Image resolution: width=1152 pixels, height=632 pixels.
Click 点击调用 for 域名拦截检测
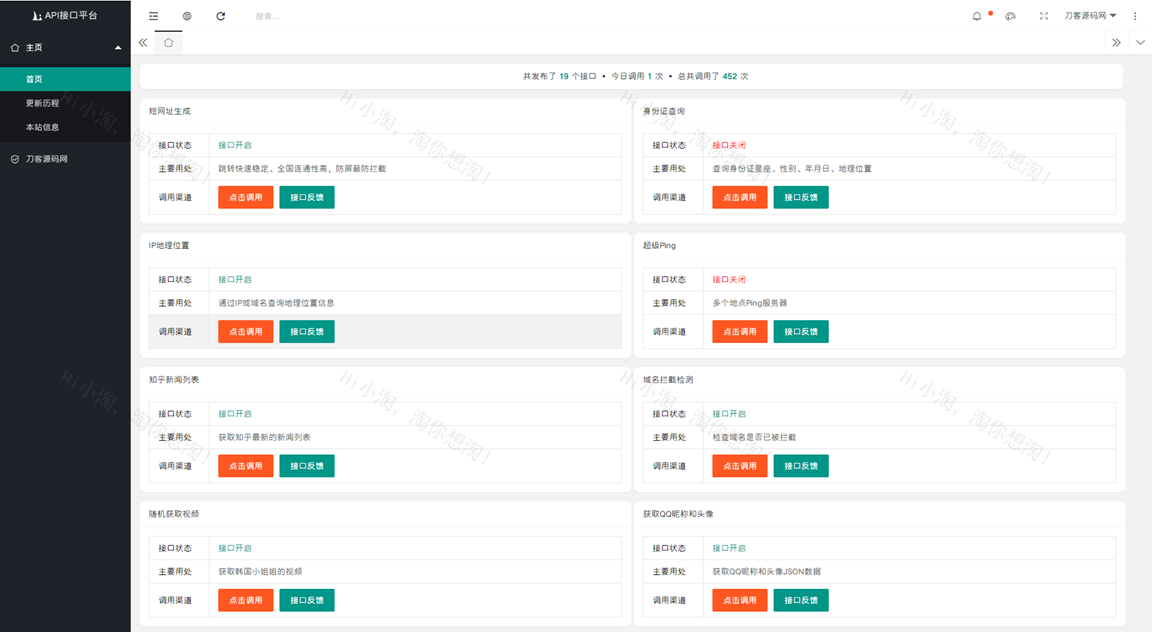[740, 466]
